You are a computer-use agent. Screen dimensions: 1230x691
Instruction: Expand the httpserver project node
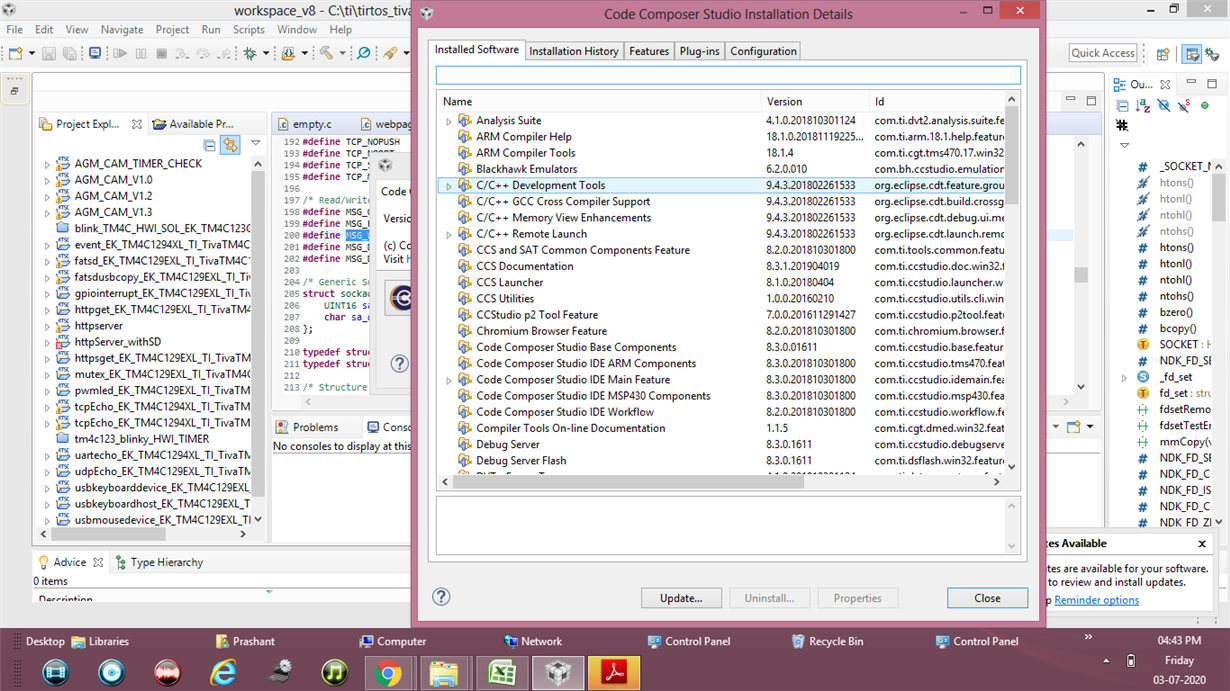point(47,326)
